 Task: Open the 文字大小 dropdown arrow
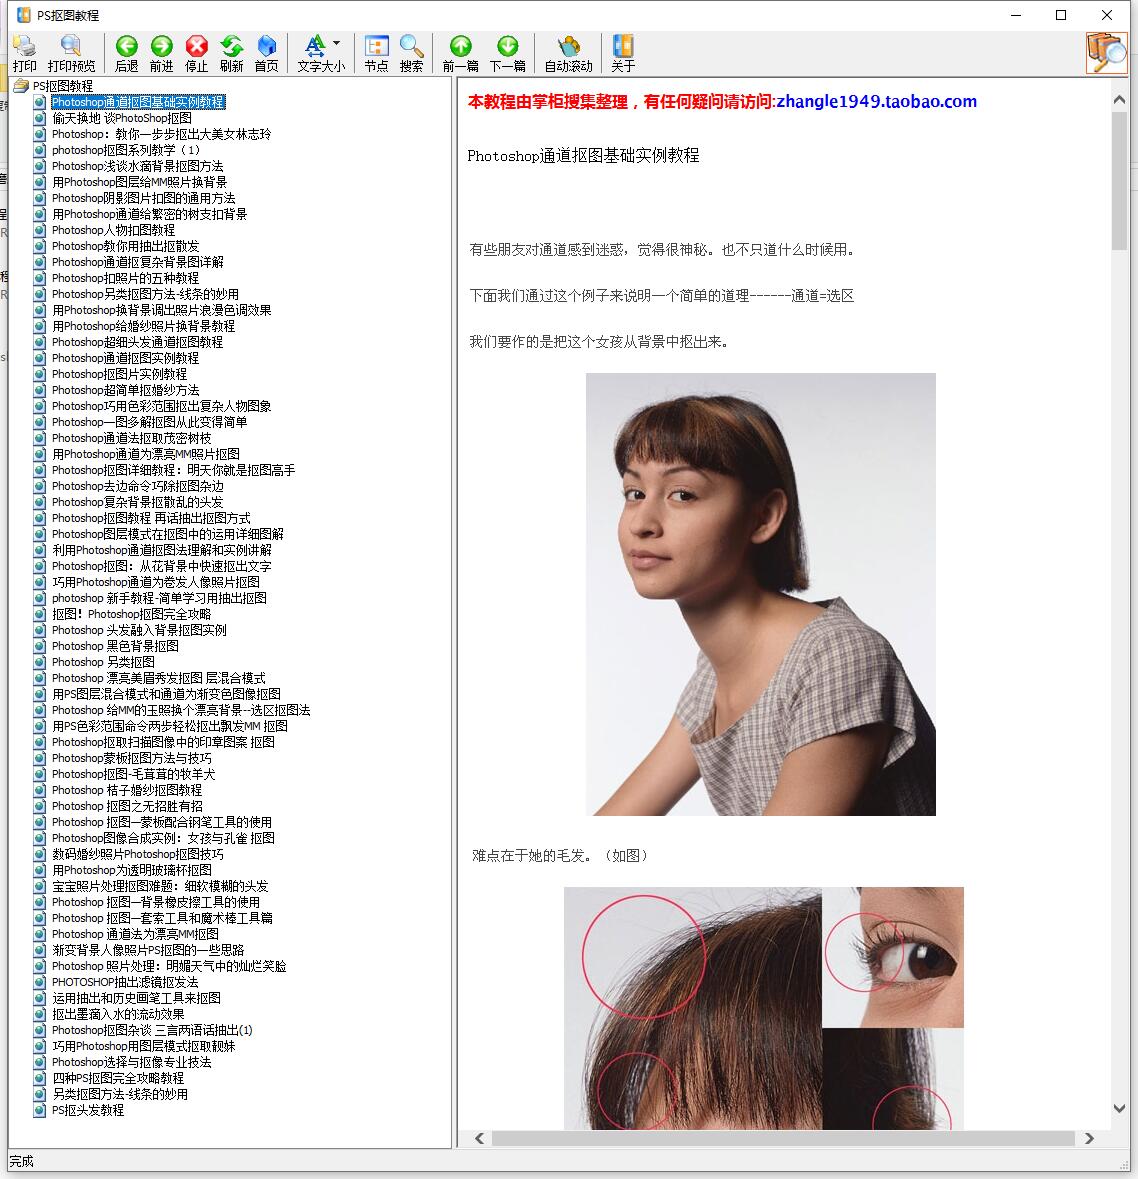pyautogui.click(x=336, y=44)
